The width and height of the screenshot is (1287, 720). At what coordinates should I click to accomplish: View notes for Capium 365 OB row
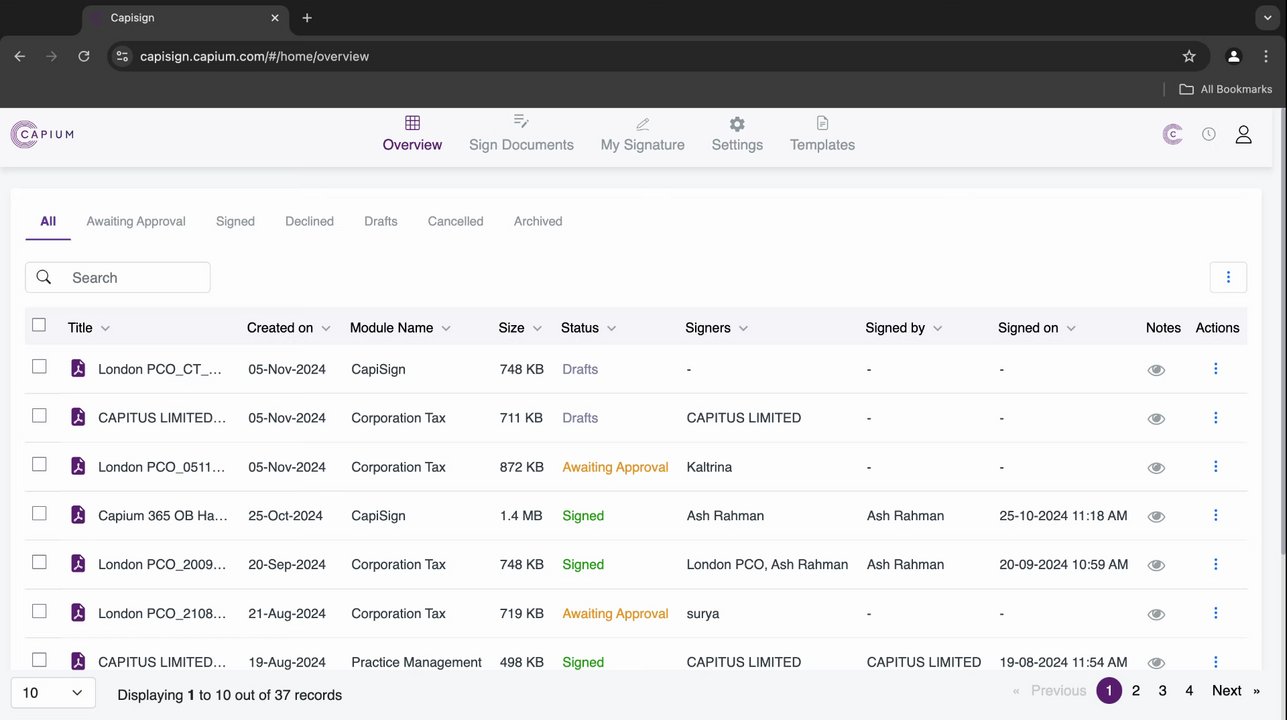click(x=1156, y=516)
